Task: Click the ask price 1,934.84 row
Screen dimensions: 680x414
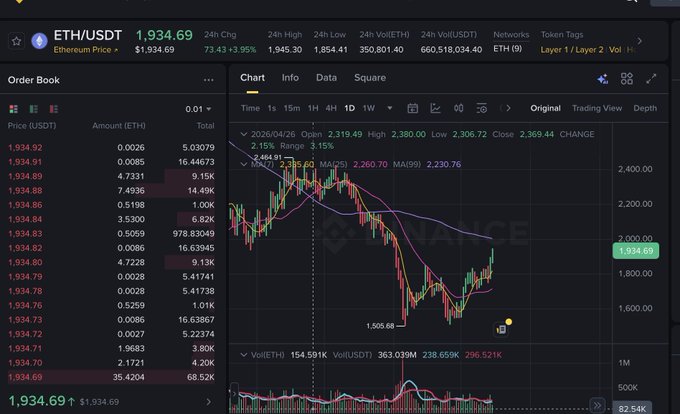Action: [111, 219]
